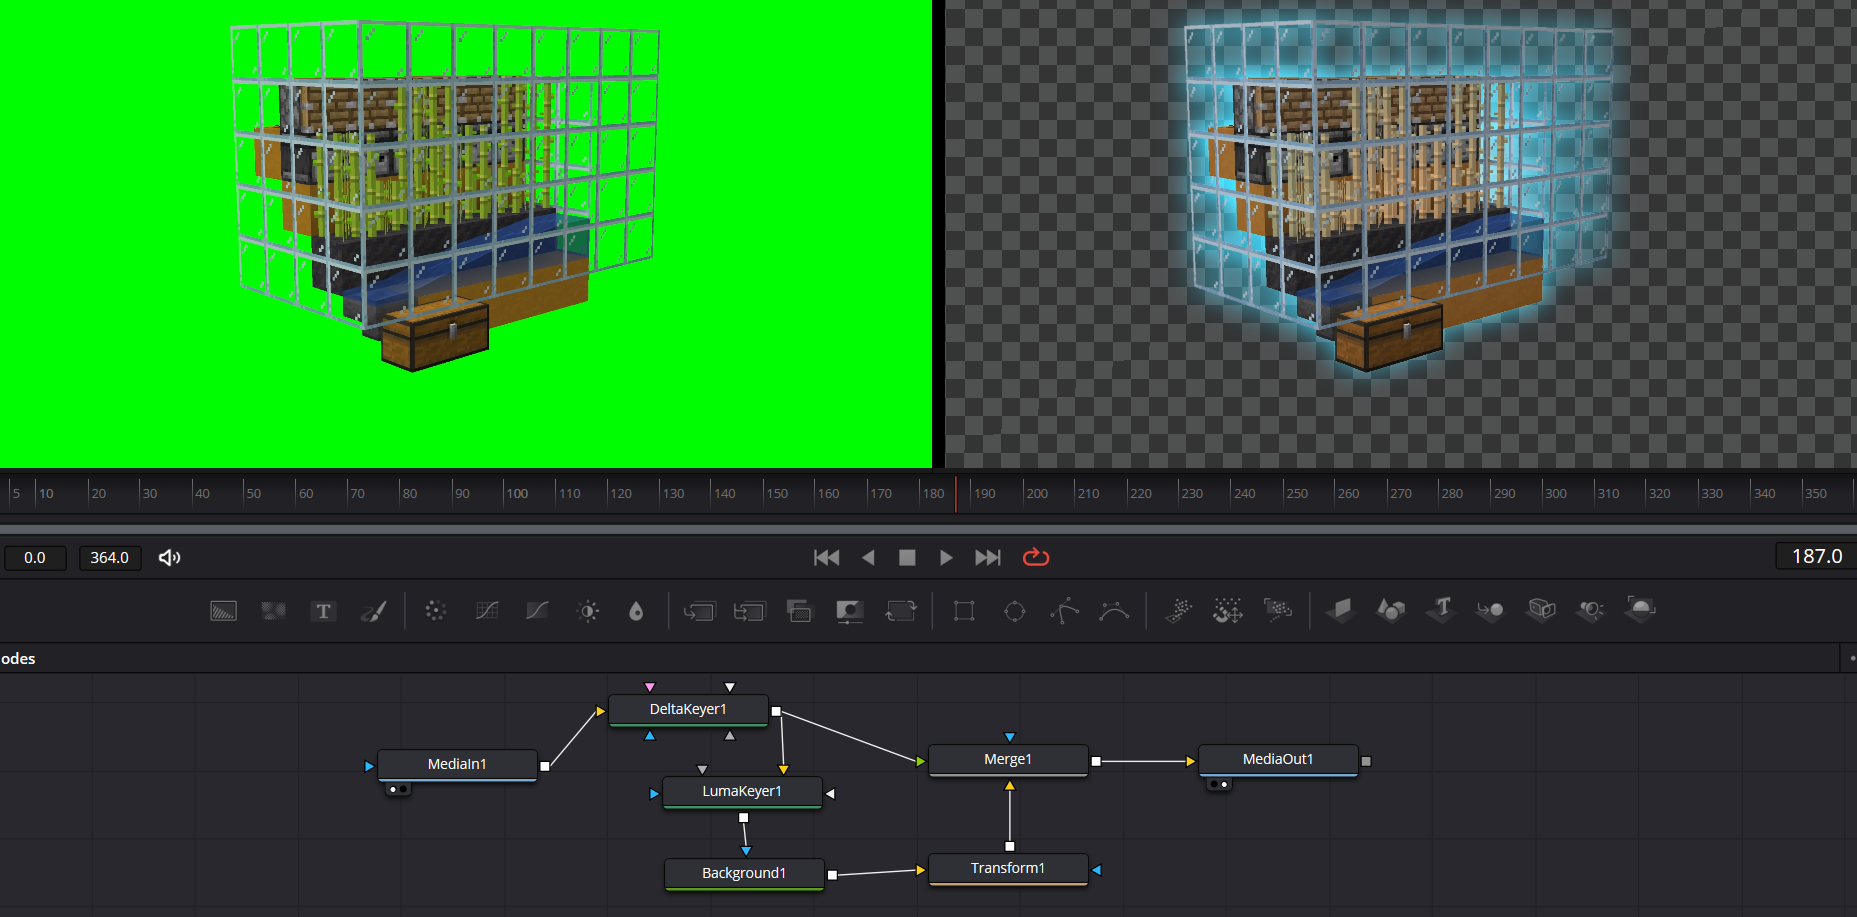Viewport: 1857px width, 917px height.
Task: Add a Spot Light node
Action: (x=1590, y=610)
